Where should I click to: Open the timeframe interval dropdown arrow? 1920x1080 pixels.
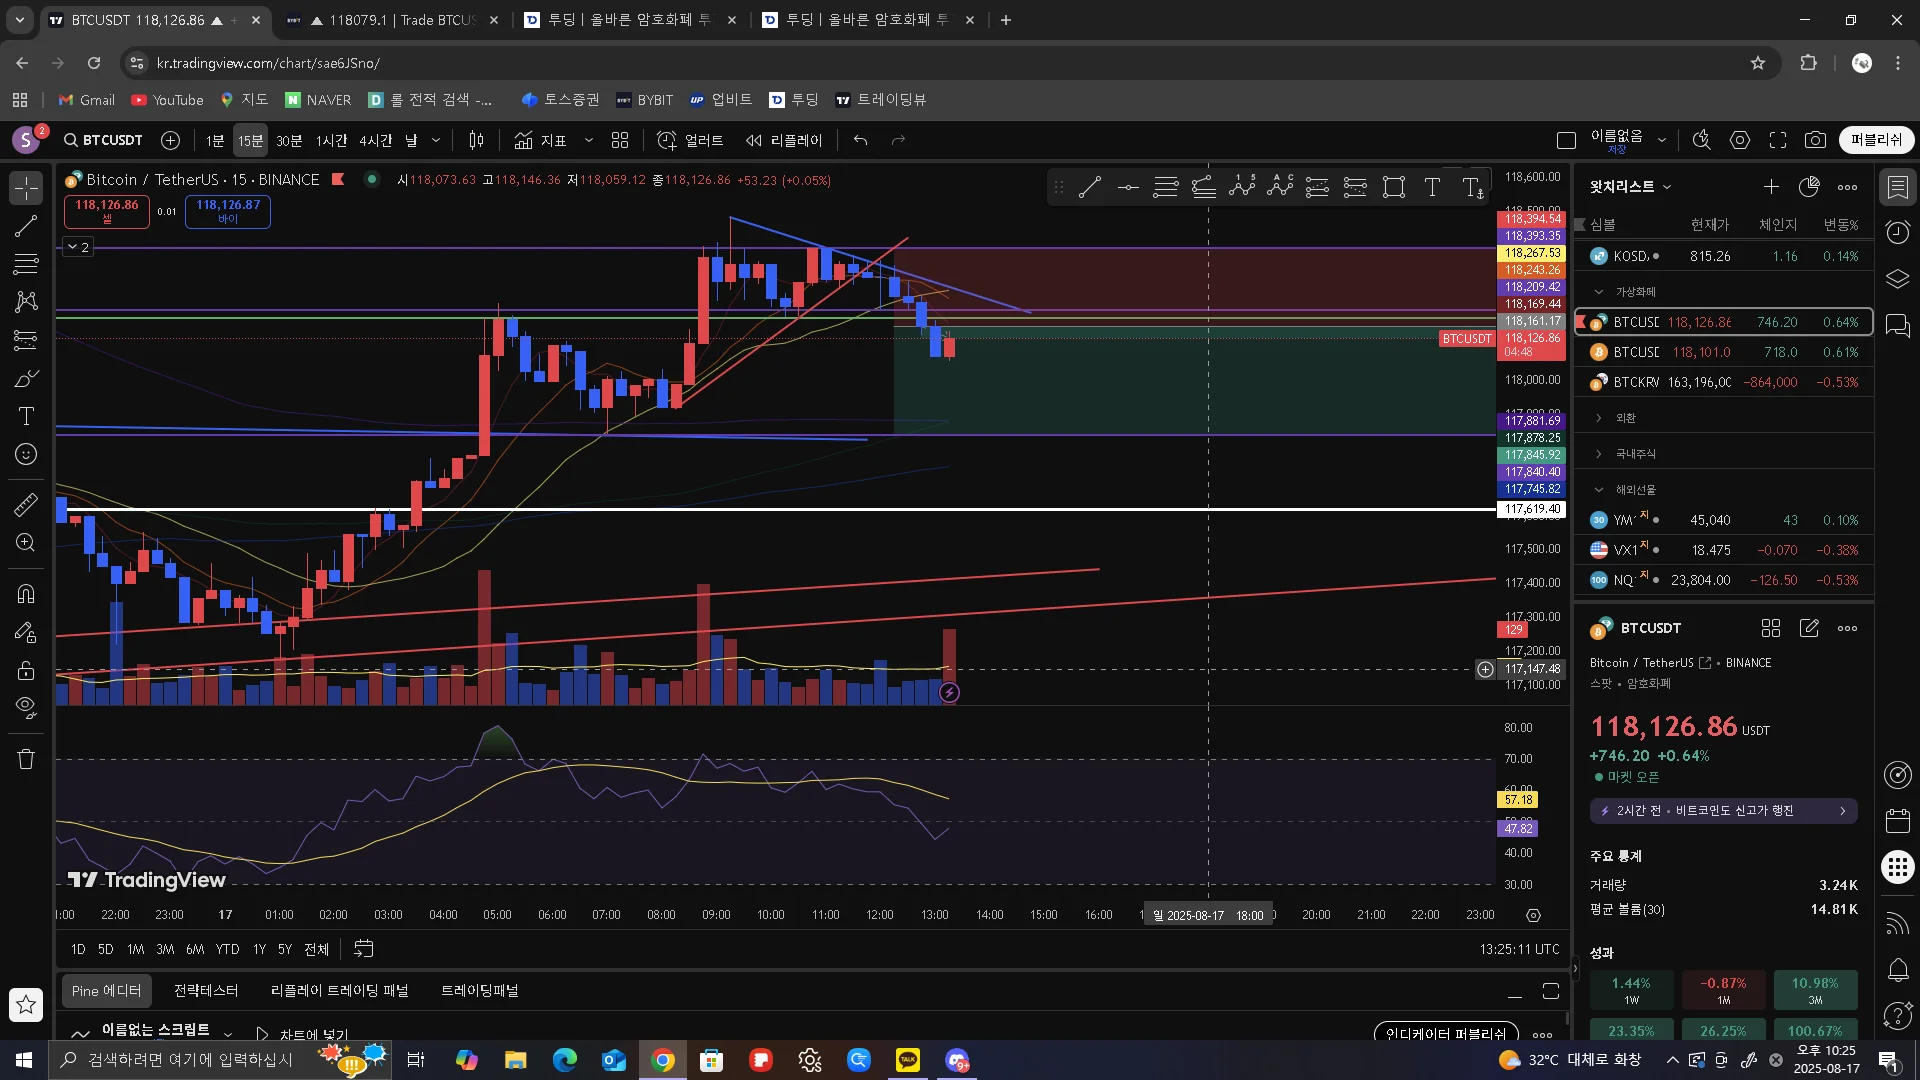pos(436,140)
